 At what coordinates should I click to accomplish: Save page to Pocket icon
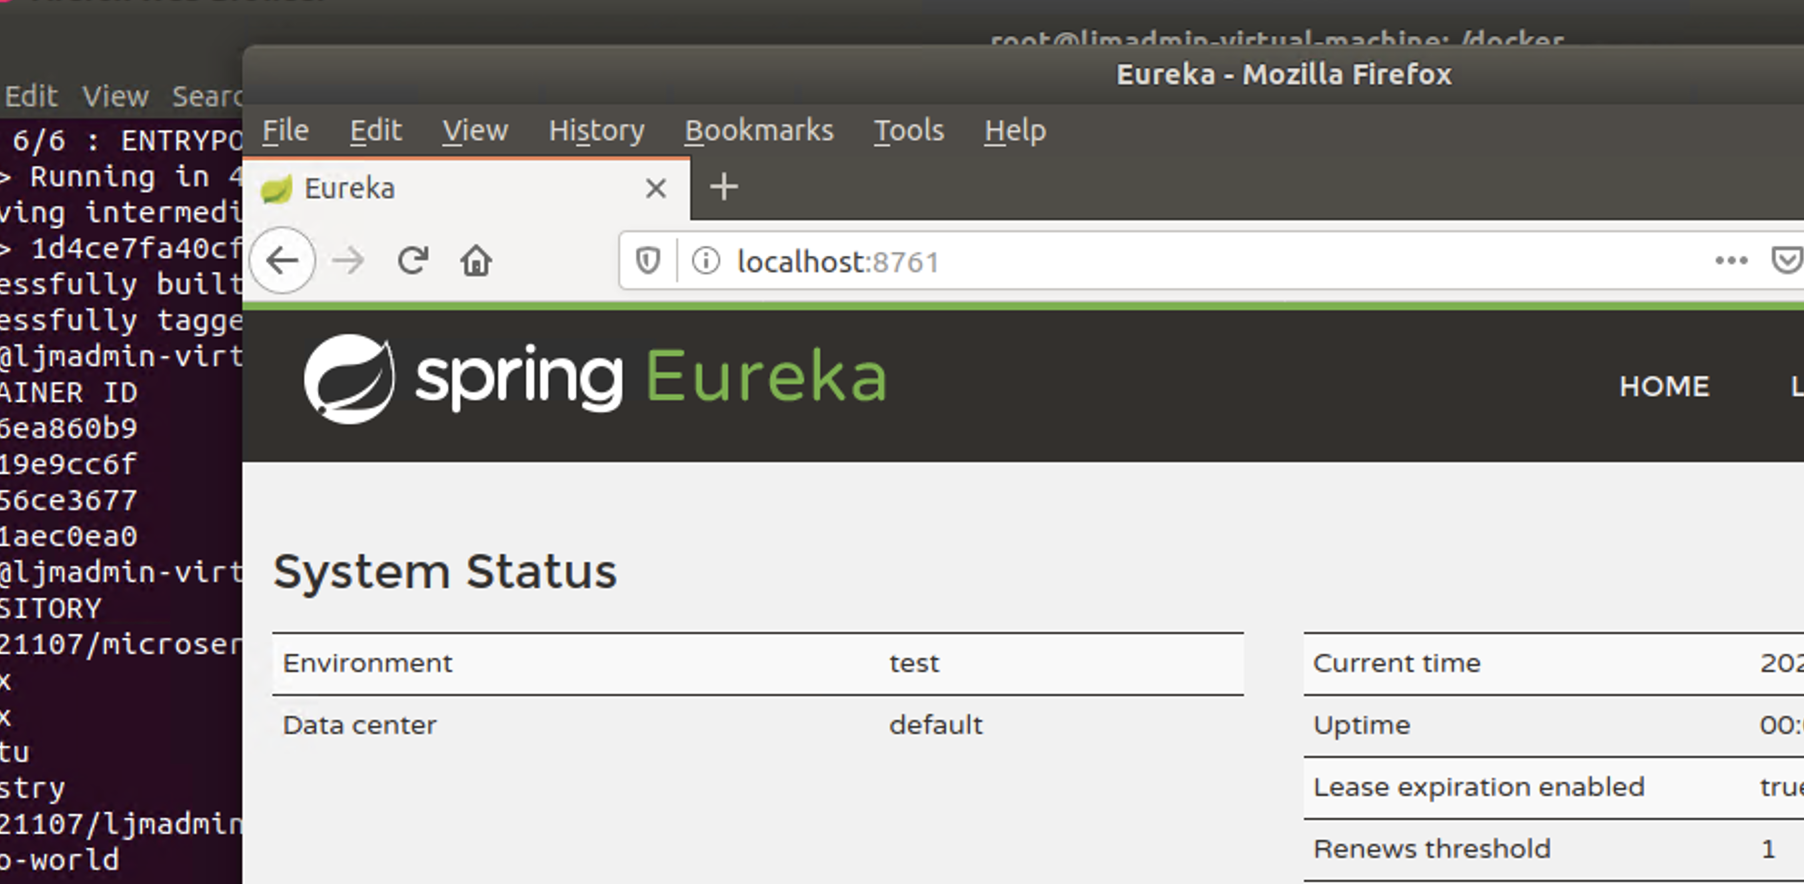click(x=1786, y=261)
